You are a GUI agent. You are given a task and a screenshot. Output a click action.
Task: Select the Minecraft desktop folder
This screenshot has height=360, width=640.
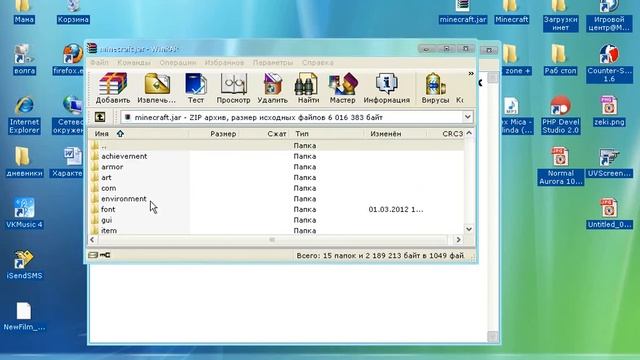511,13
